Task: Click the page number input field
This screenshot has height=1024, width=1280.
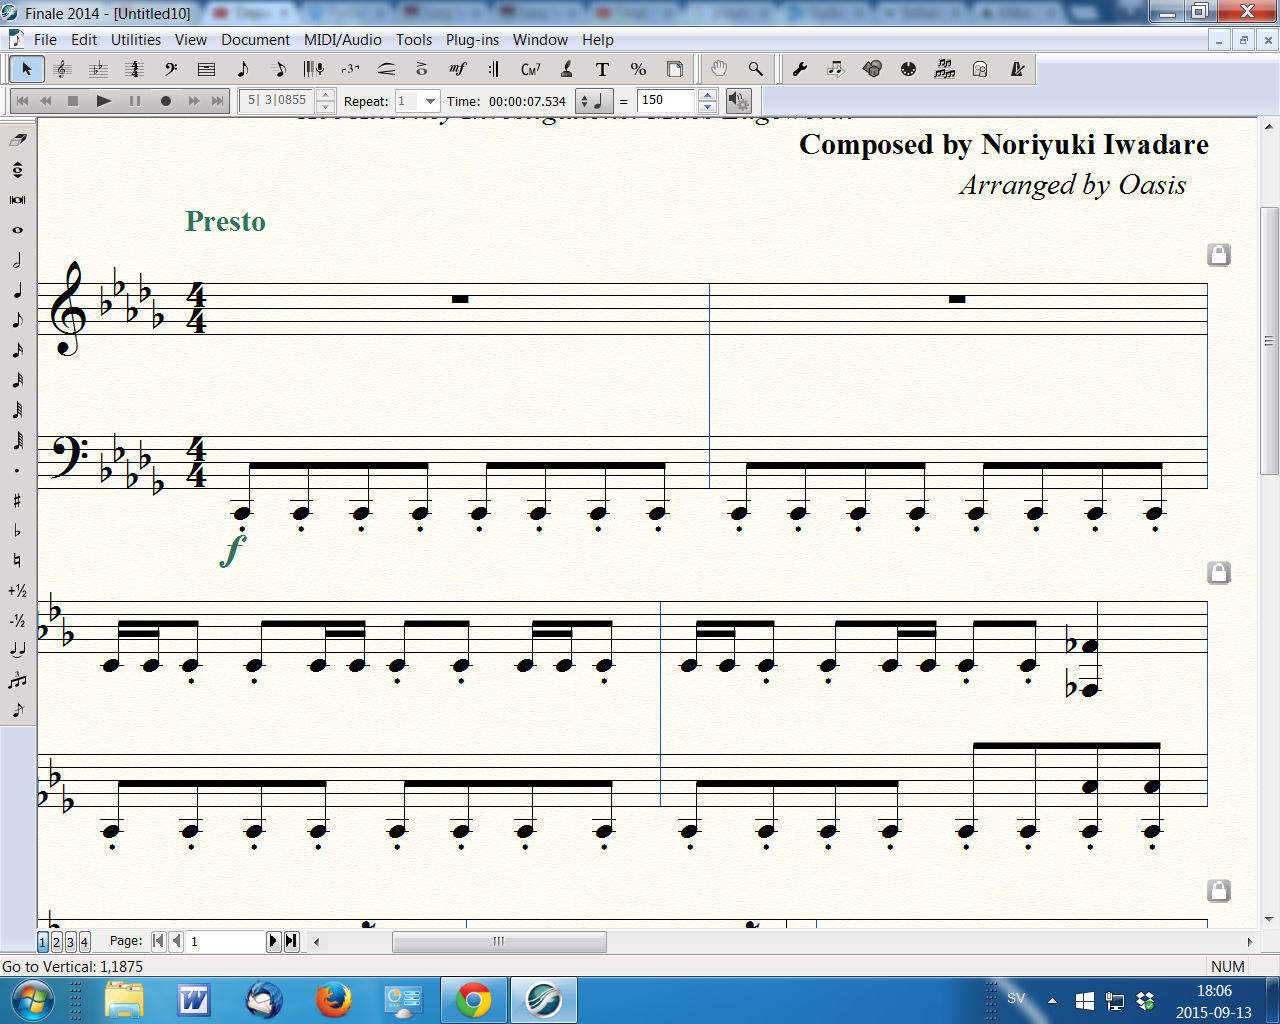Action: coord(226,941)
